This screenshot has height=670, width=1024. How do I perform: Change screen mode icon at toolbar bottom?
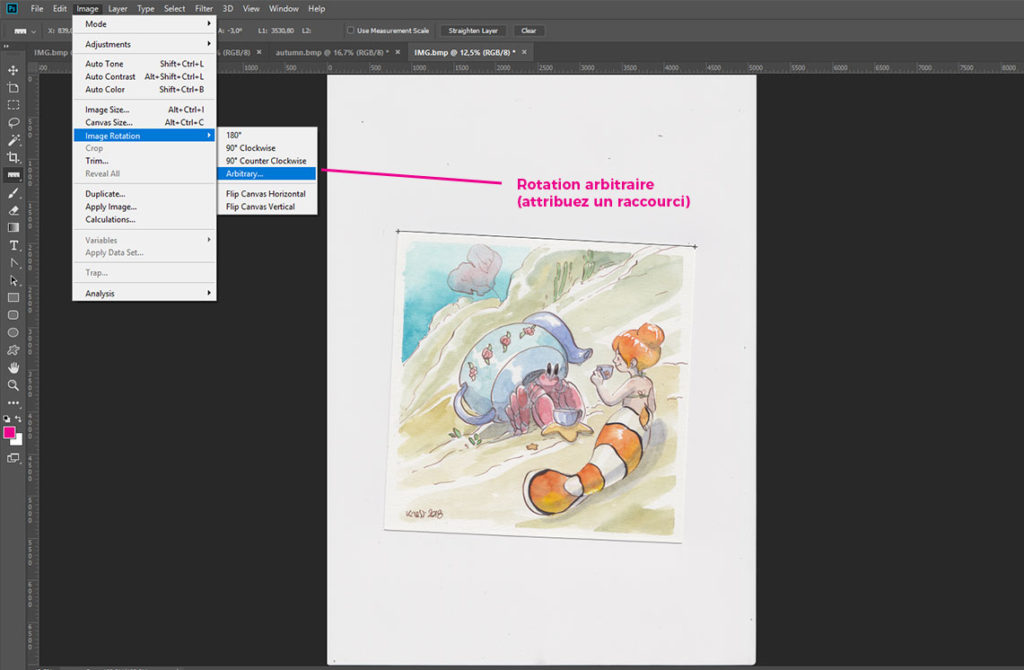(13, 458)
